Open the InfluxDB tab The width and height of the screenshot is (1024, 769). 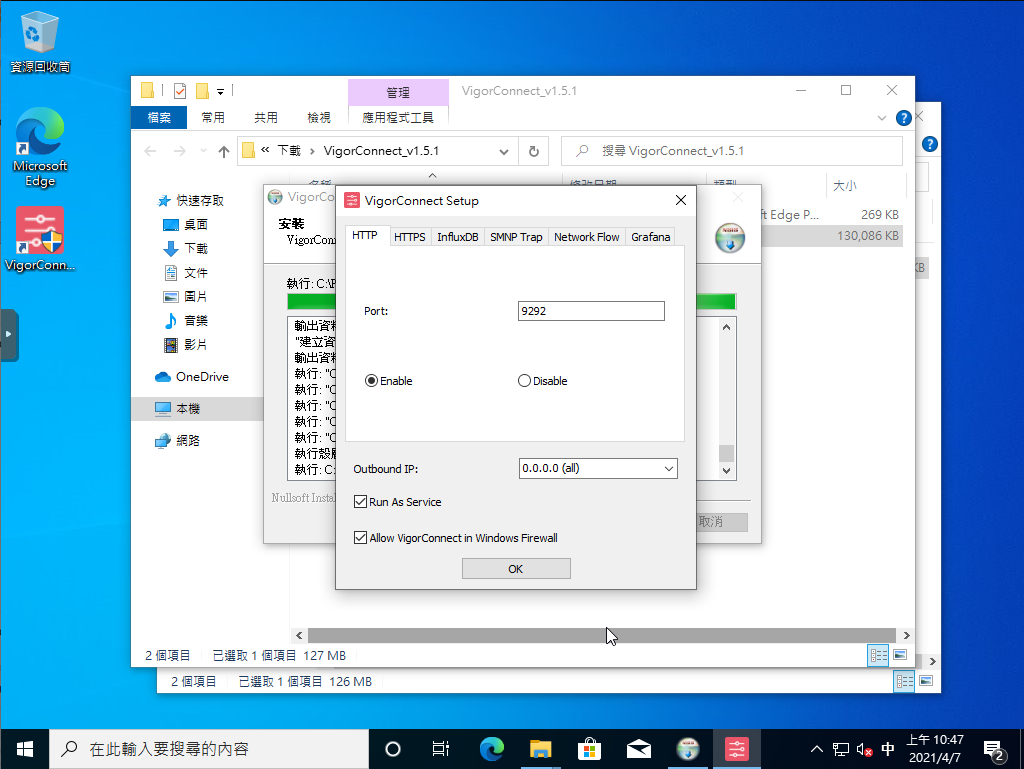click(457, 237)
